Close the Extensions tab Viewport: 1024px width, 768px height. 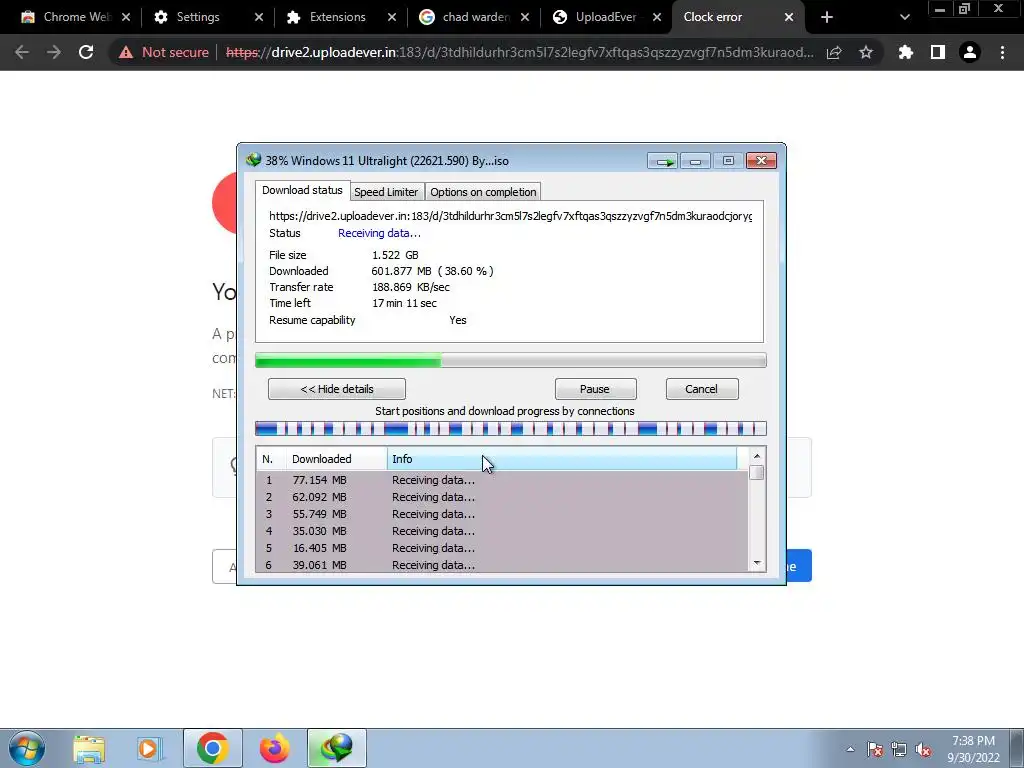point(392,17)
